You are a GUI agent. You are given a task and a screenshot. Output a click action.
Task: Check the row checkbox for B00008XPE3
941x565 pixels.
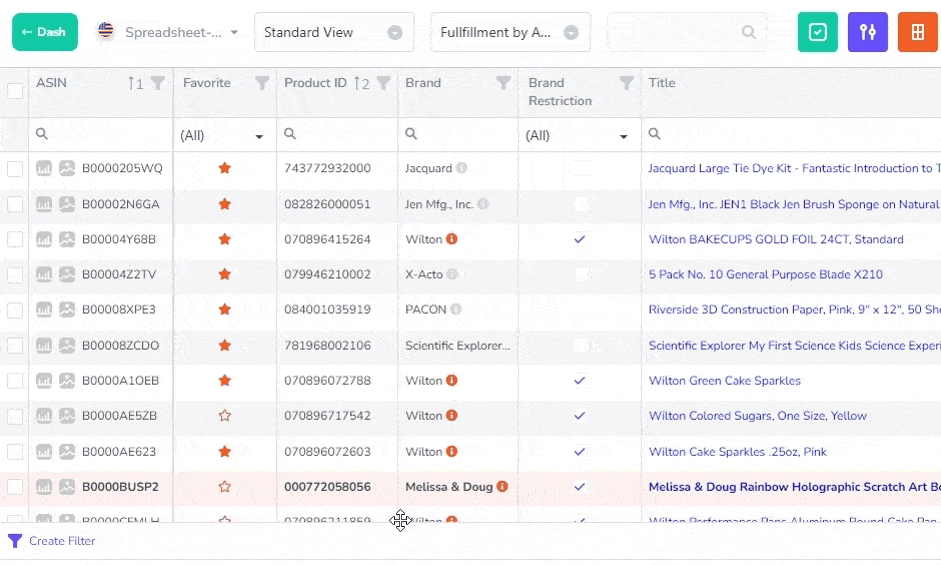pyautogui.click(x=15, y=310)
